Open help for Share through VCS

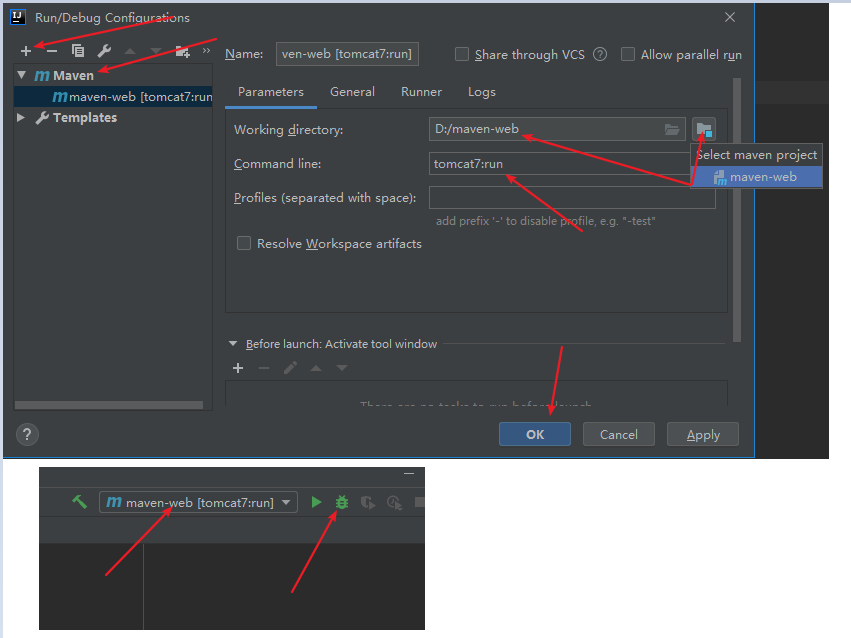point(600,54)
